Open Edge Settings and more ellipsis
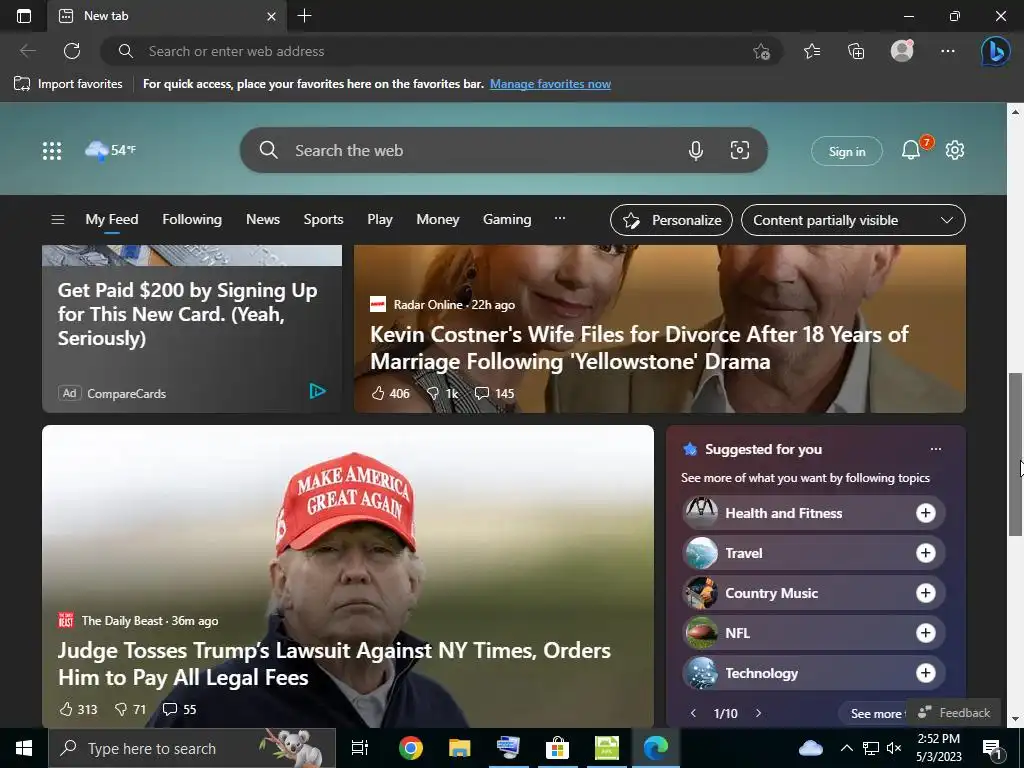Screen dimensions: 1024x768 pos(948,51)
